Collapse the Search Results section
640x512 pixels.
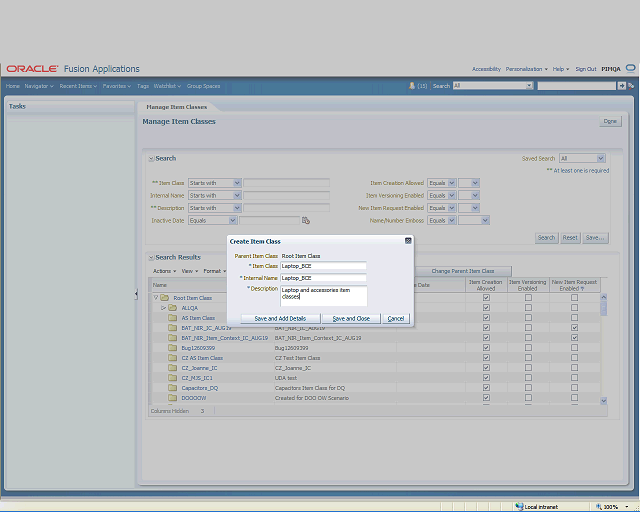click(x=151, y=258)
